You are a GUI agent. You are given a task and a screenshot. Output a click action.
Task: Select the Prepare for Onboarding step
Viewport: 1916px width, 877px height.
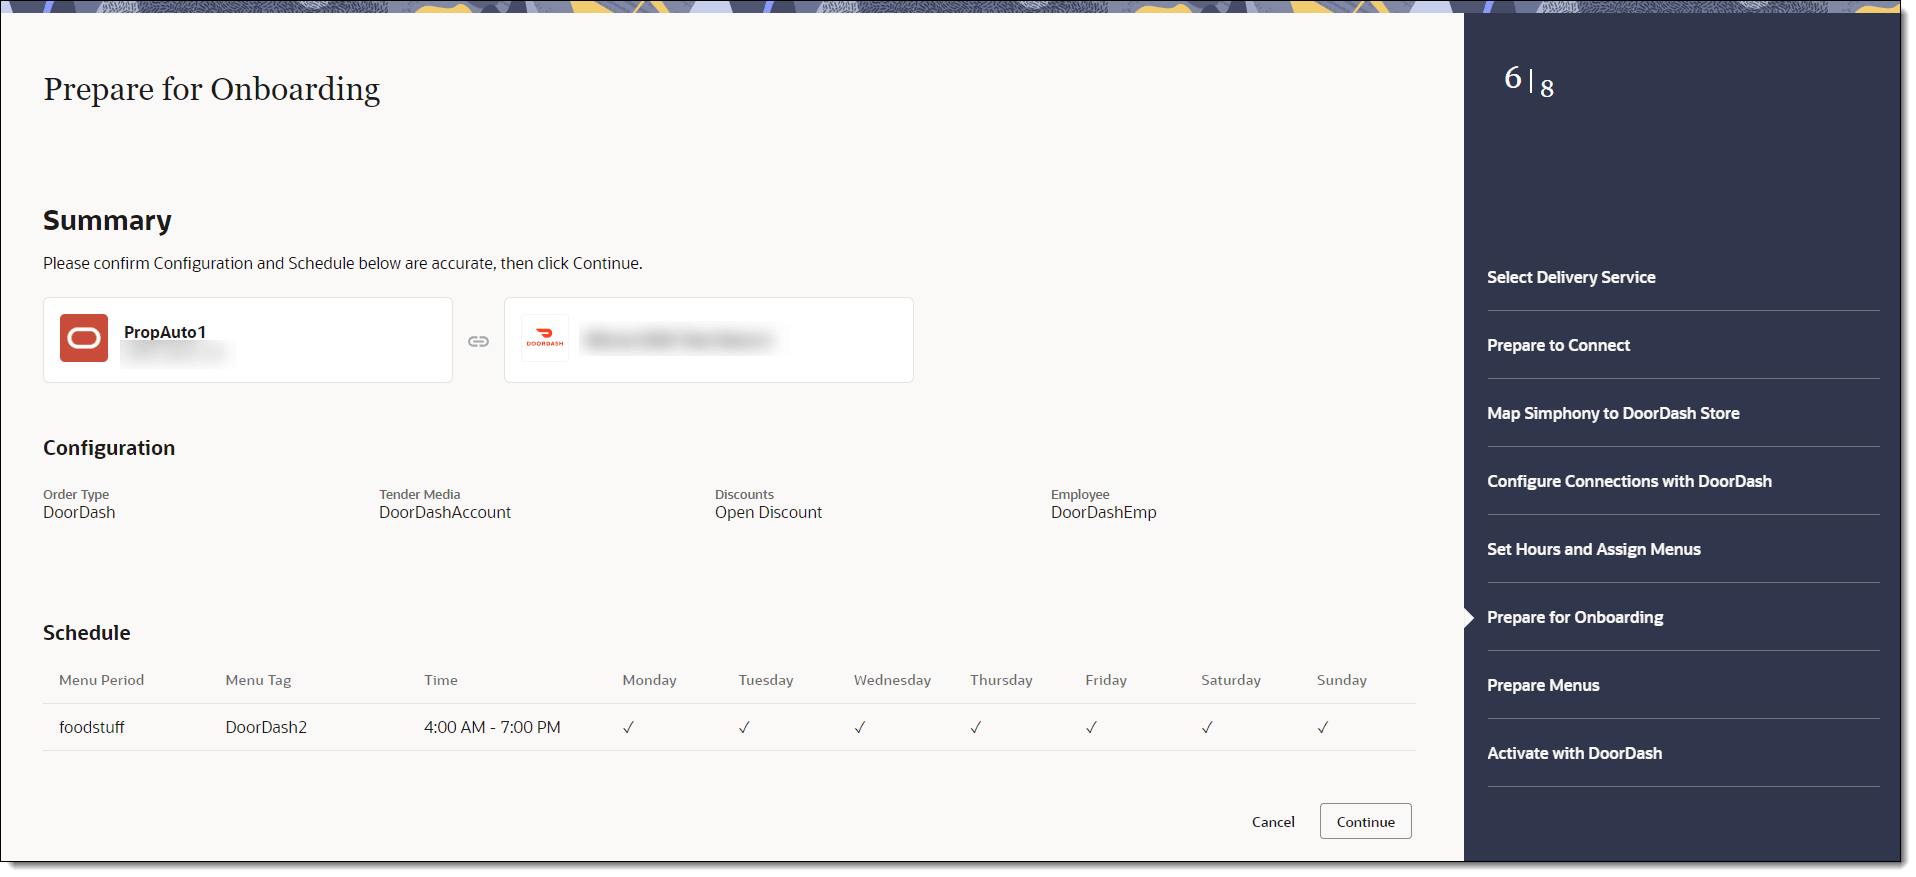click(1575, 617)
